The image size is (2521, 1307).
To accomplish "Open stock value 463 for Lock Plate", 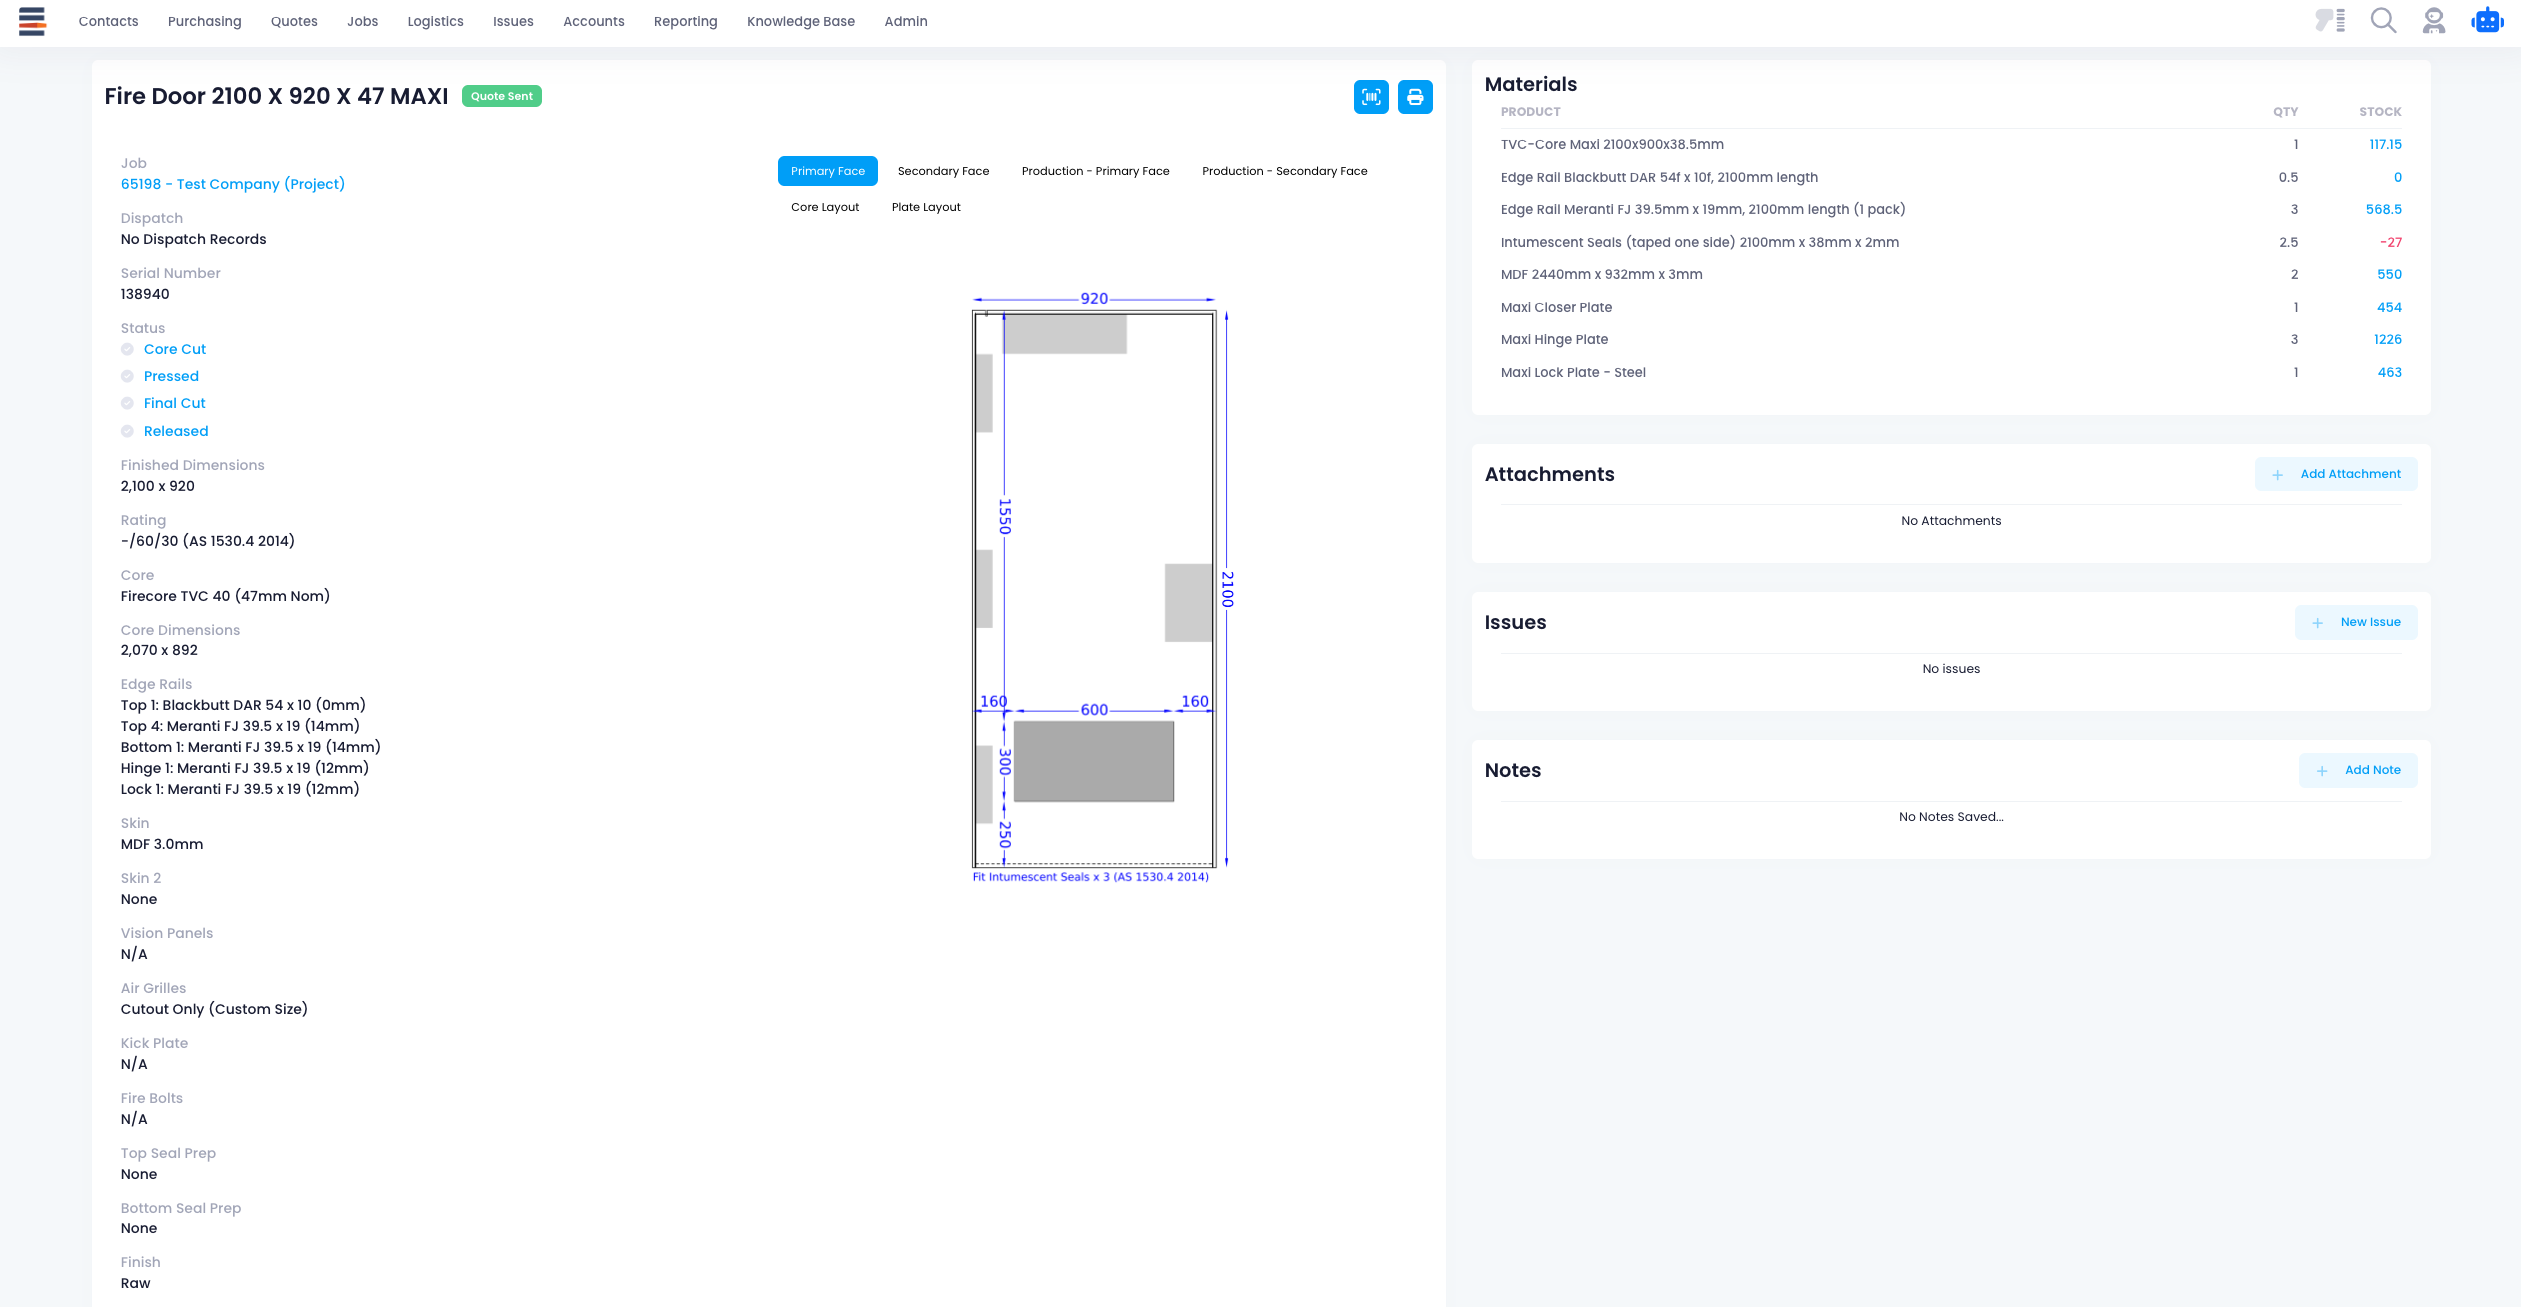I will tap(2389, 372).
